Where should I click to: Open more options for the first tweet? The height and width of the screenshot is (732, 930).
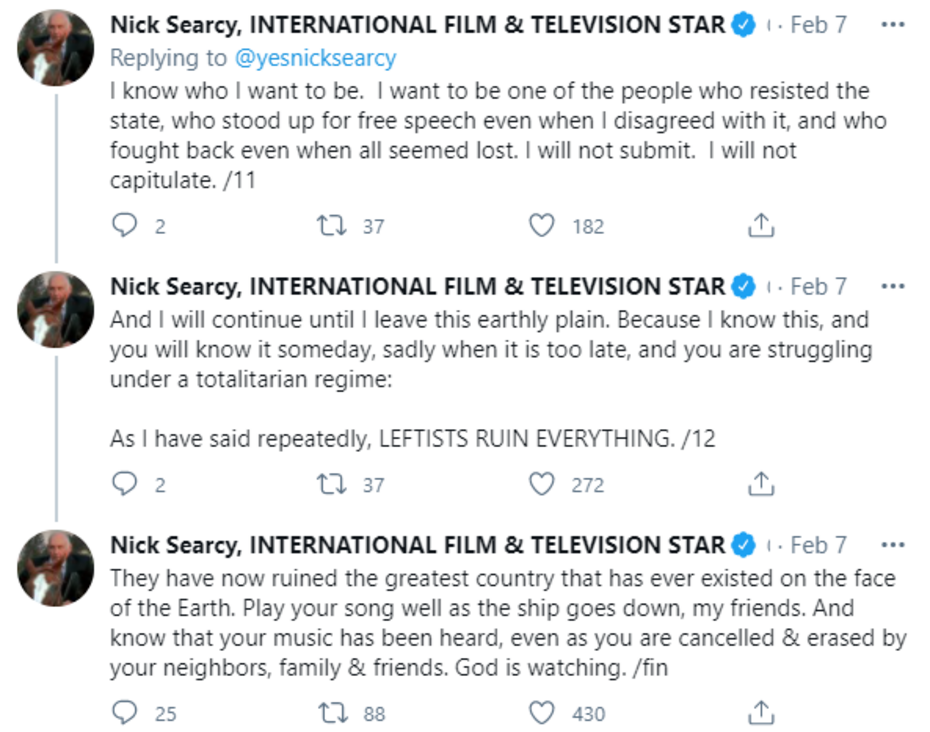tap(892, 25)
